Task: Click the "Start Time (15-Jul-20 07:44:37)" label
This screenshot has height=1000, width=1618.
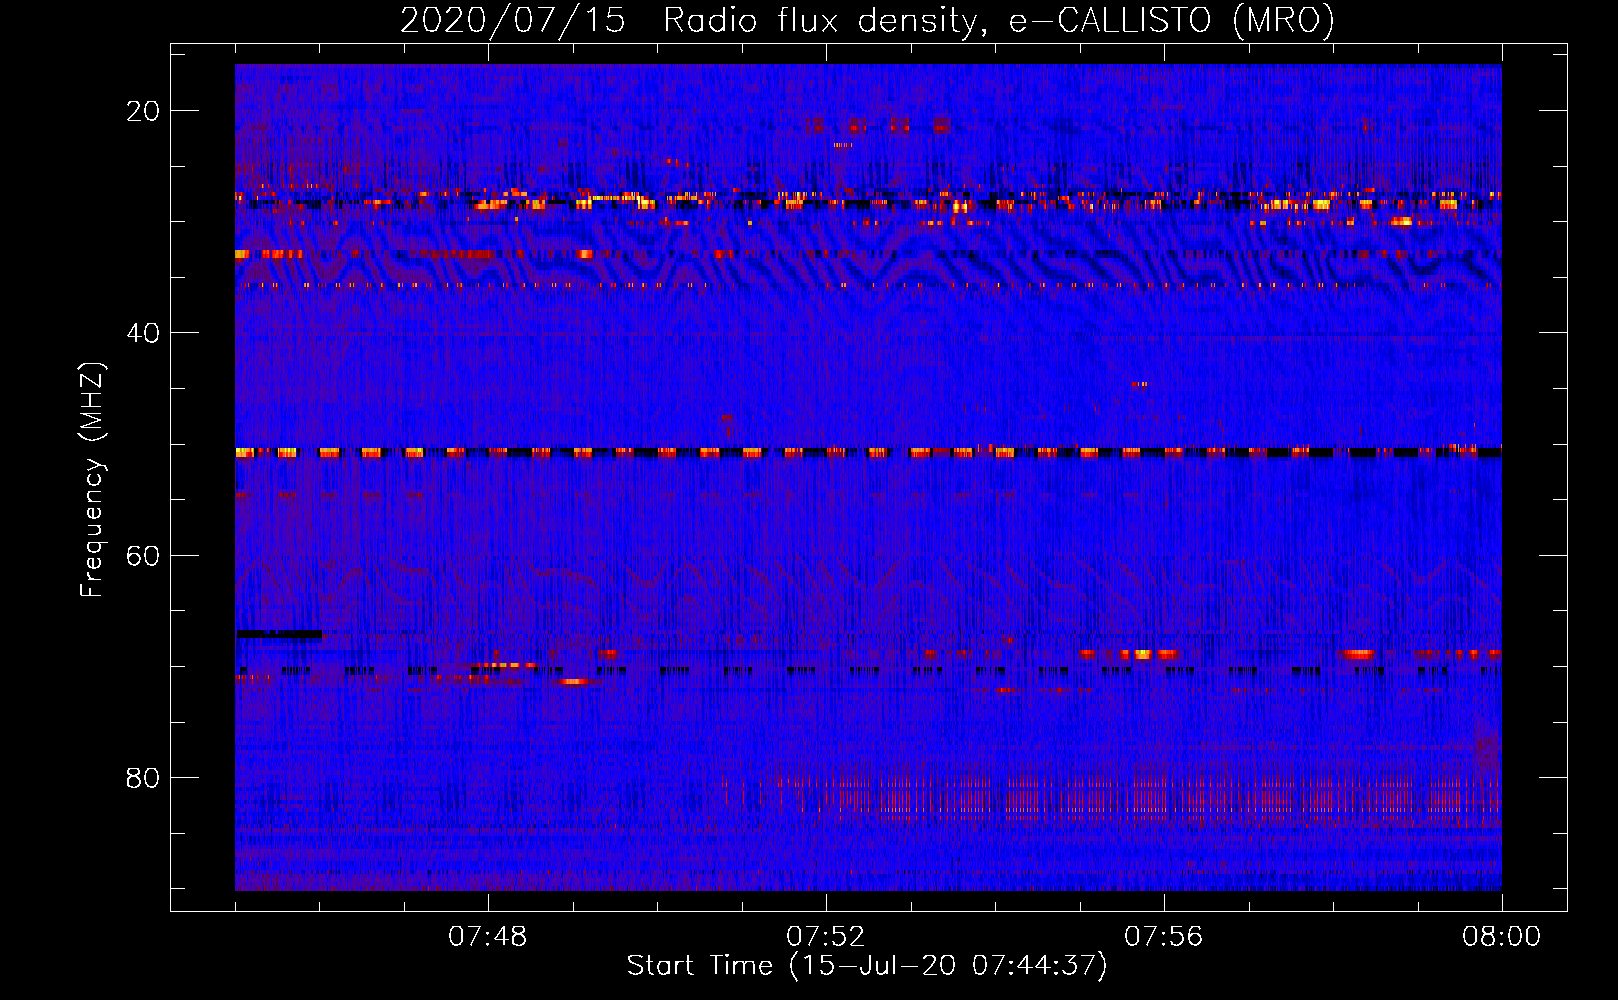Action: [867, 966]
